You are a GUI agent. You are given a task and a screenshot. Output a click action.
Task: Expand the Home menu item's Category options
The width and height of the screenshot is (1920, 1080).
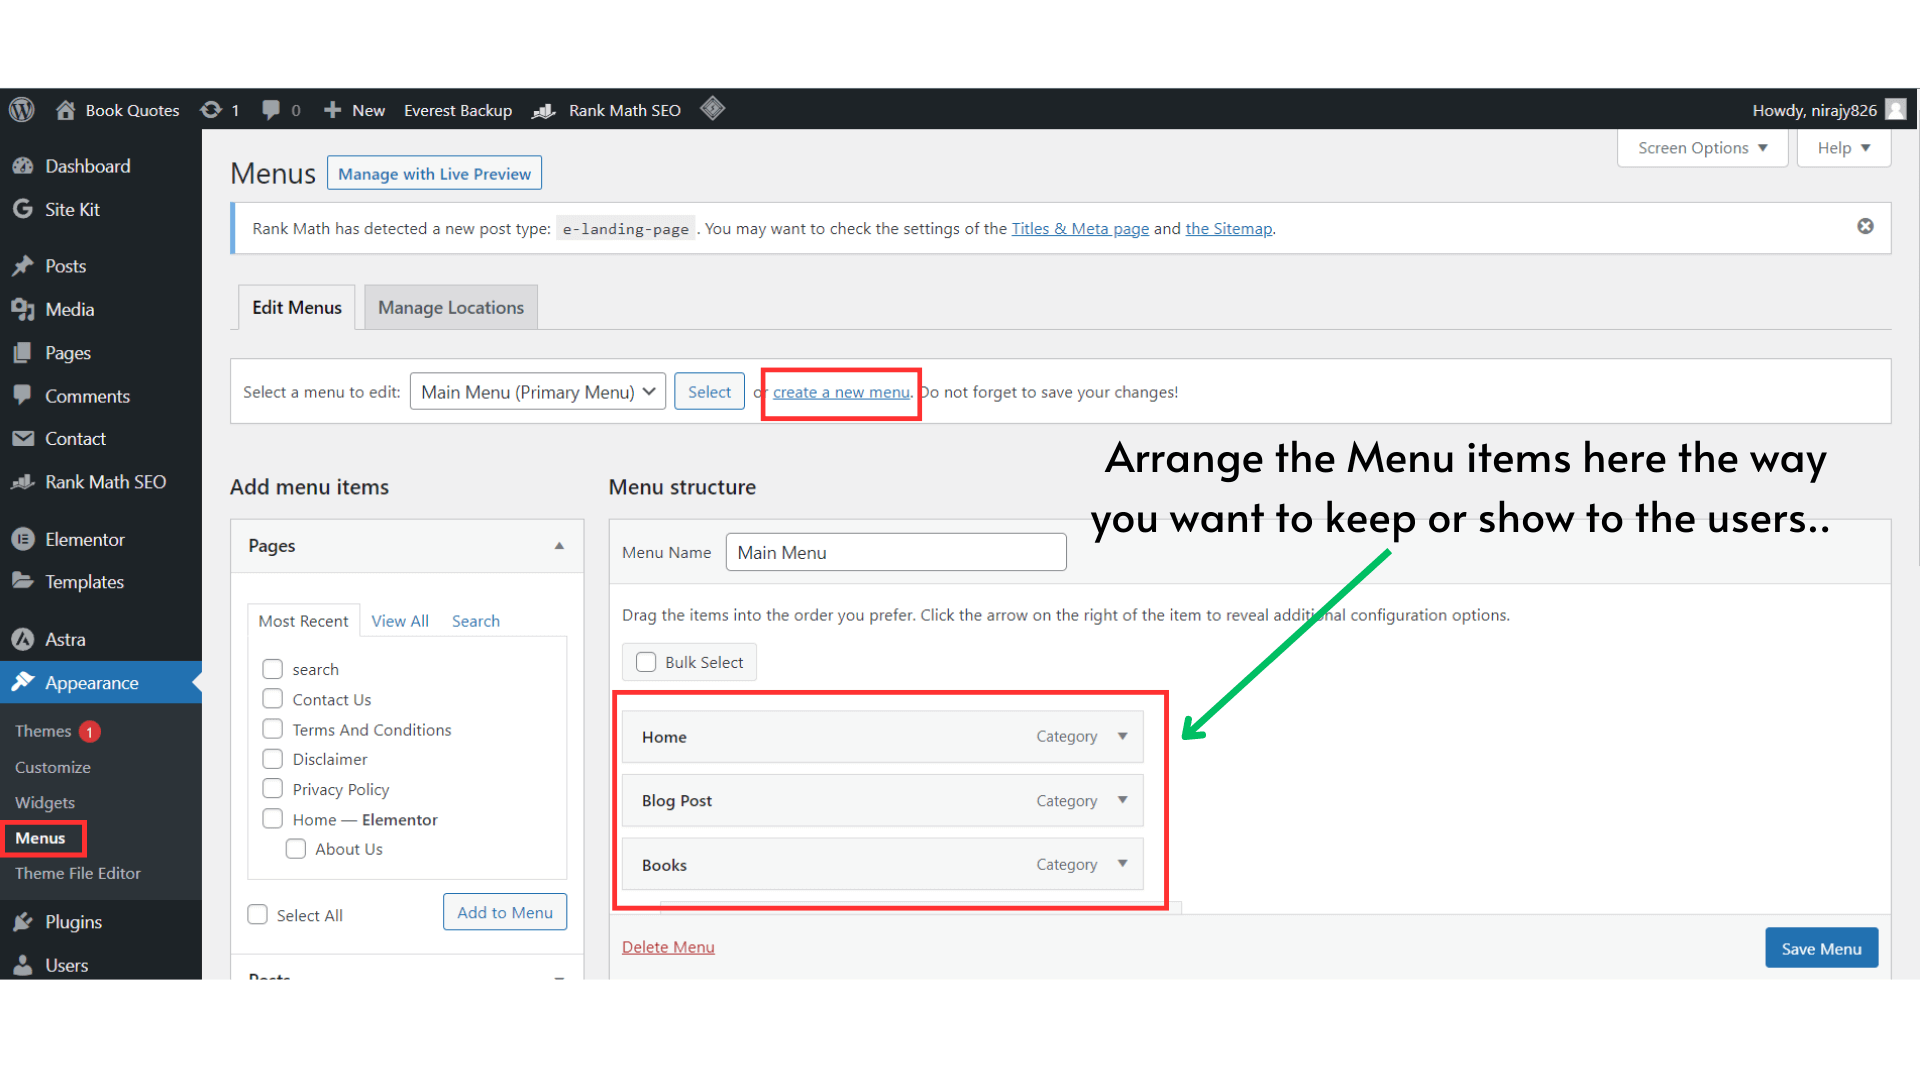[1121, 736]
